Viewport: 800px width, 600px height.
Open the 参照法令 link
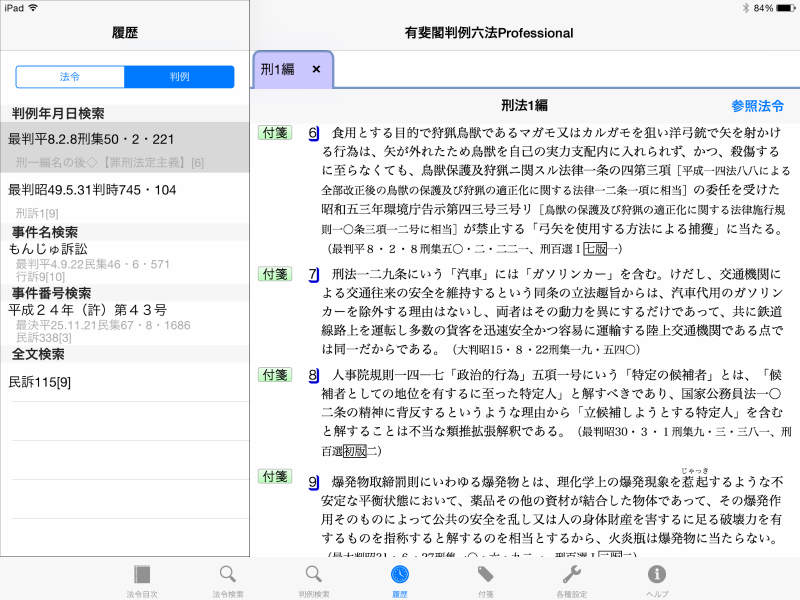click(x=757, y=106)
